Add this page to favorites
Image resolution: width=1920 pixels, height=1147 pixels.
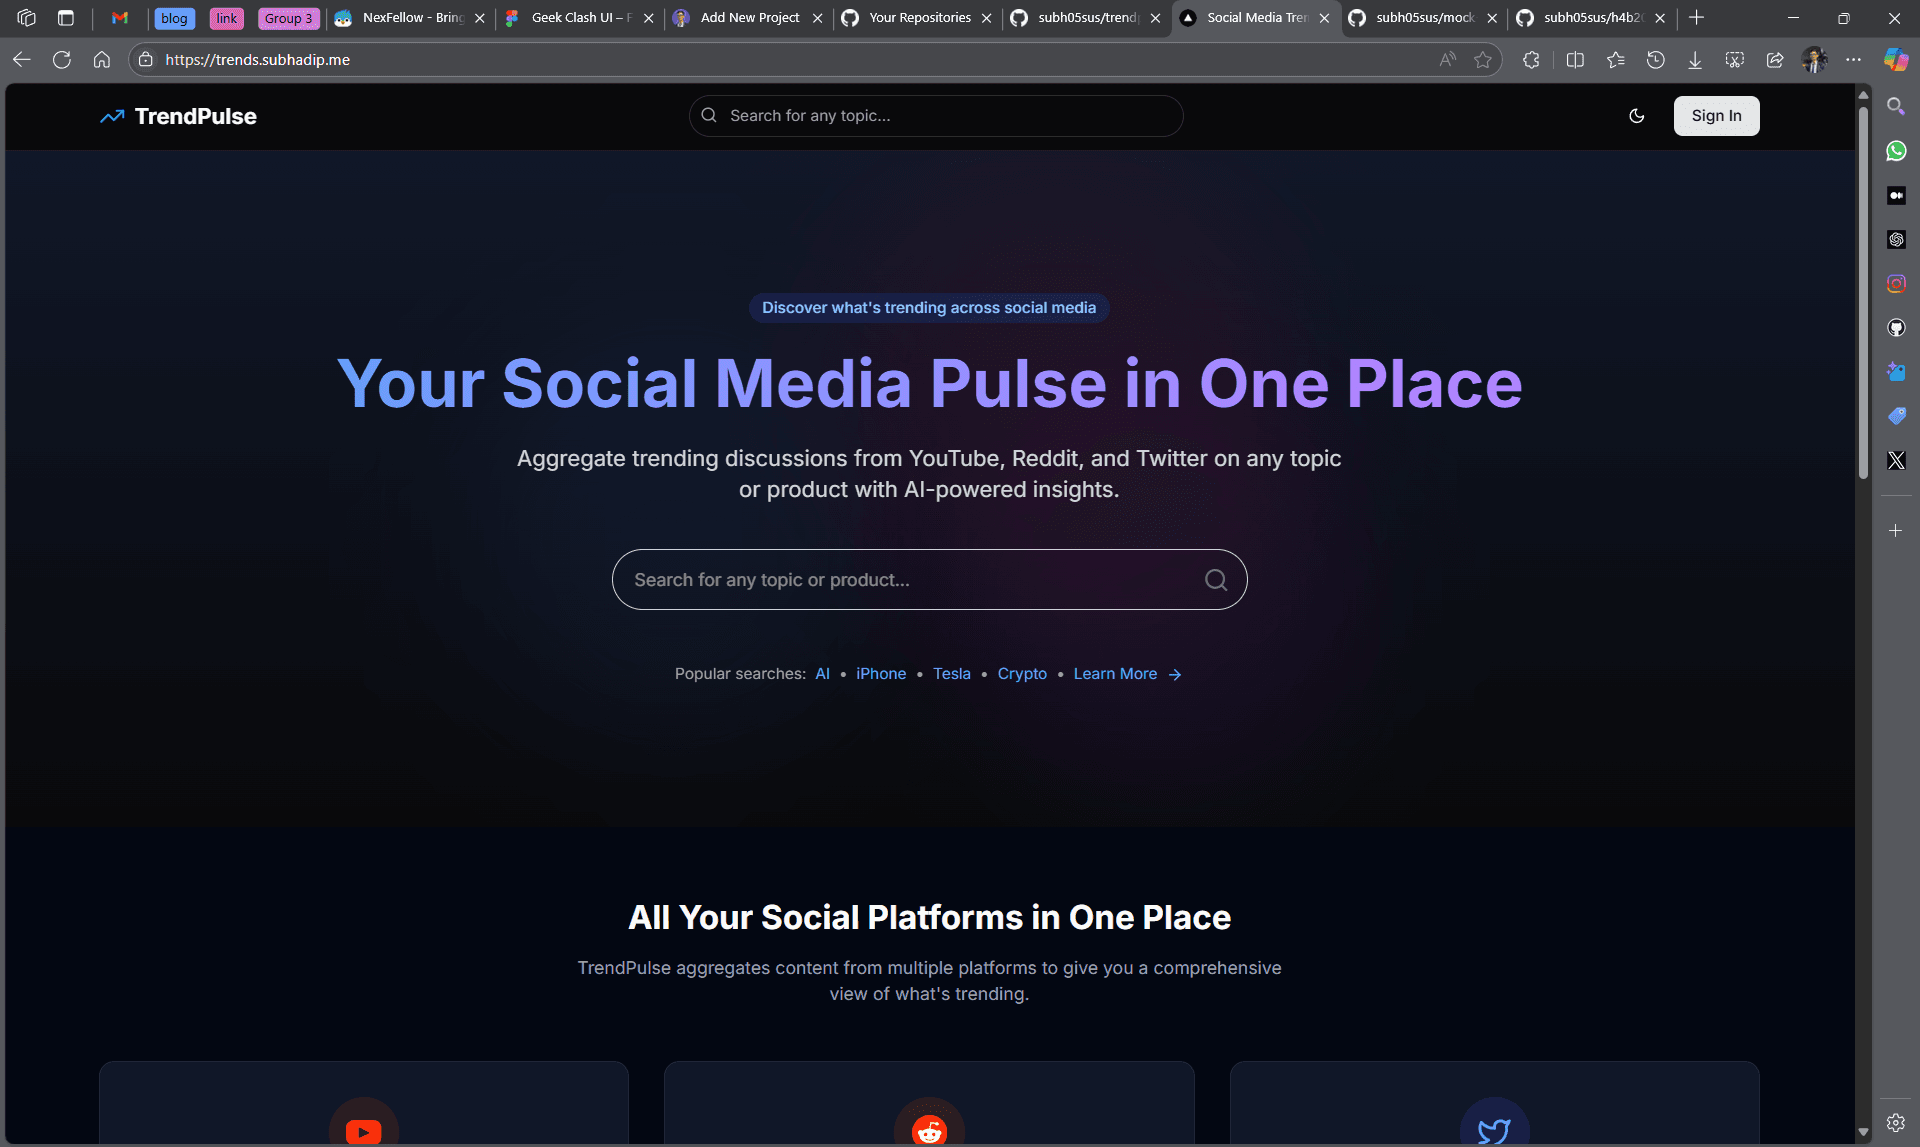point(1483,60)
